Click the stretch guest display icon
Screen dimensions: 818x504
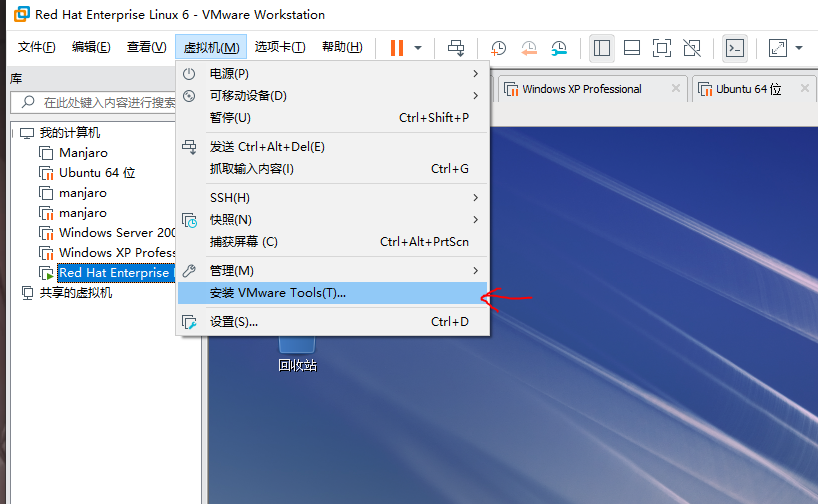click(x=777, y=48)
